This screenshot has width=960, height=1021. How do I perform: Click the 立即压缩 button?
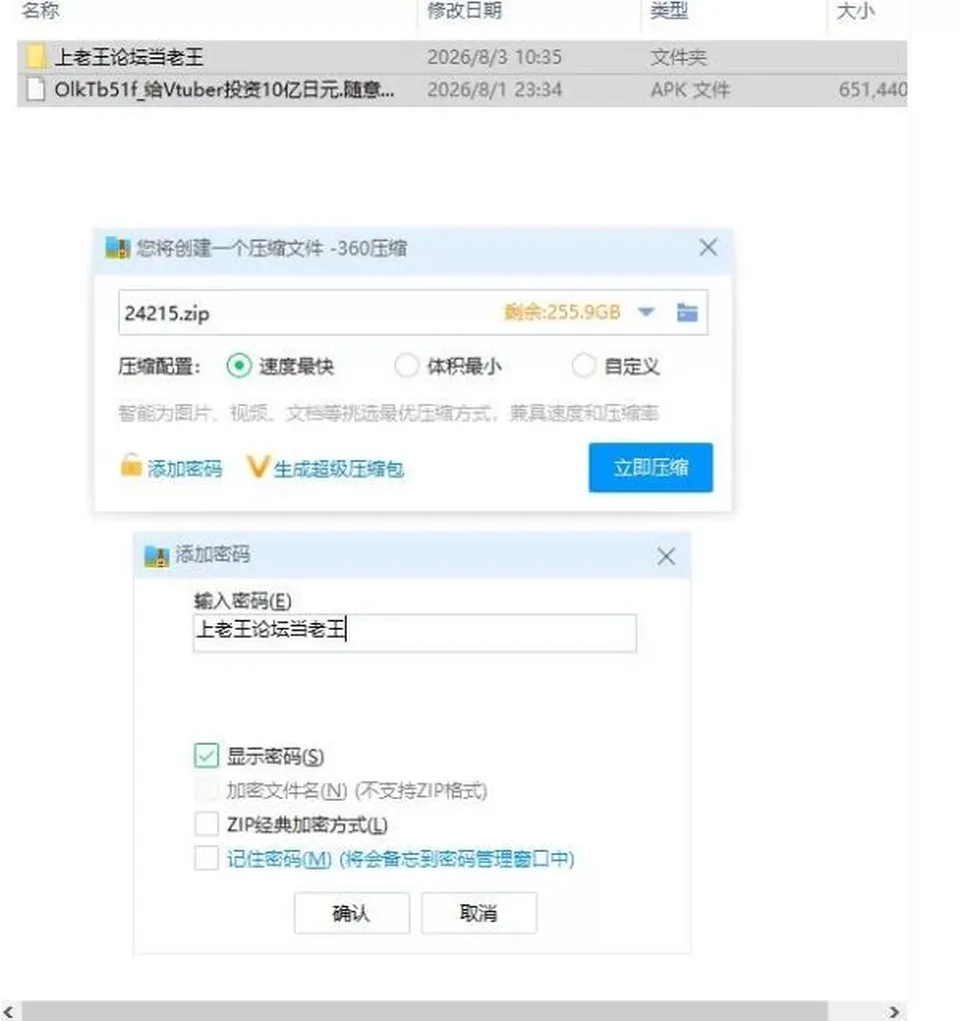point(651,468)
